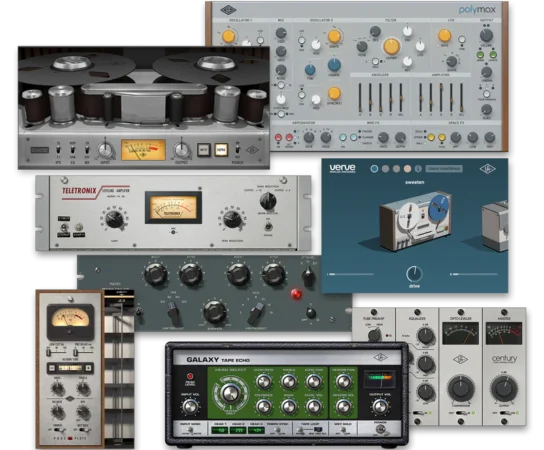
Task: Click the Verve drive knob
Action: click(x=414, y=274)
